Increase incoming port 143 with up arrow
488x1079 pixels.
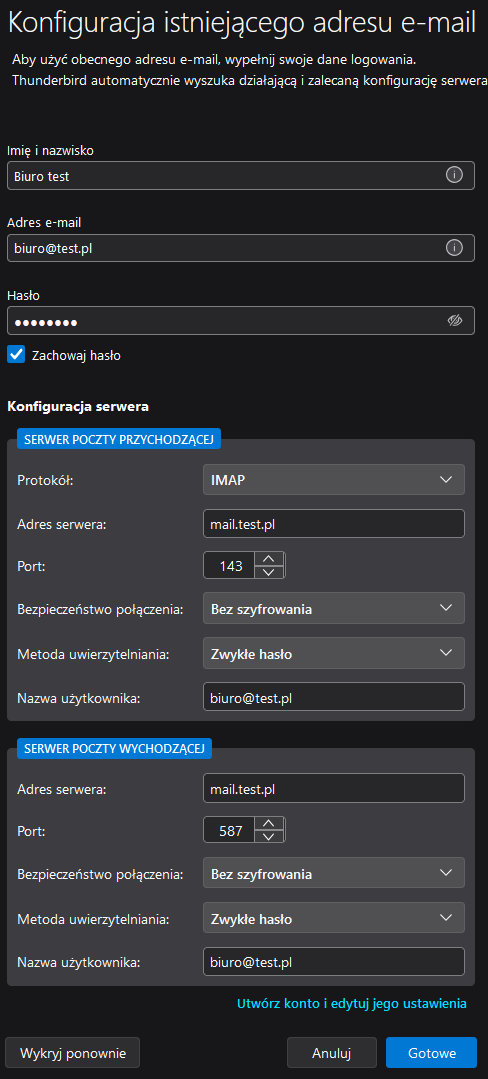[x=269, y=559]
